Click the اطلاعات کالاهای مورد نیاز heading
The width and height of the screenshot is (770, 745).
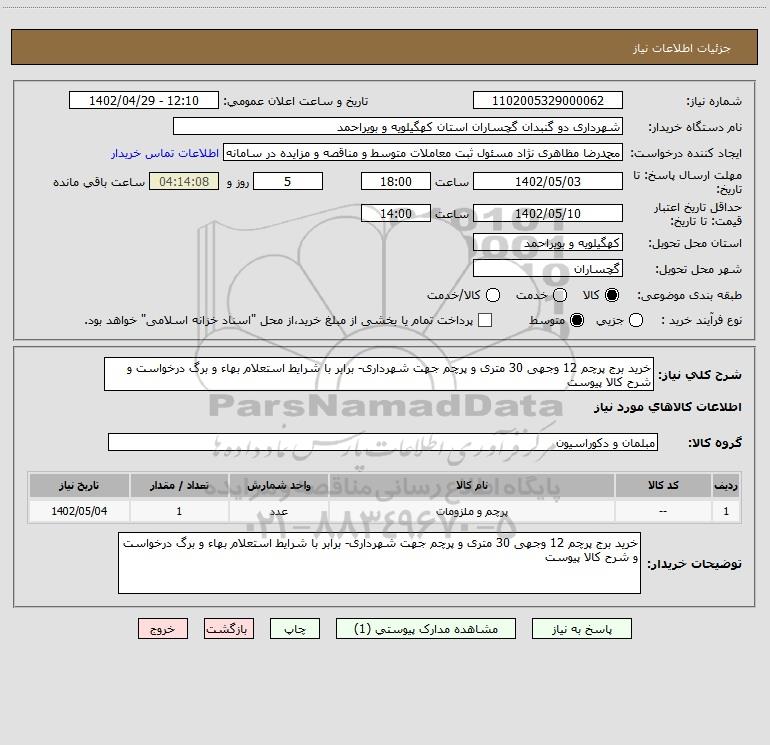coord(668,407)
